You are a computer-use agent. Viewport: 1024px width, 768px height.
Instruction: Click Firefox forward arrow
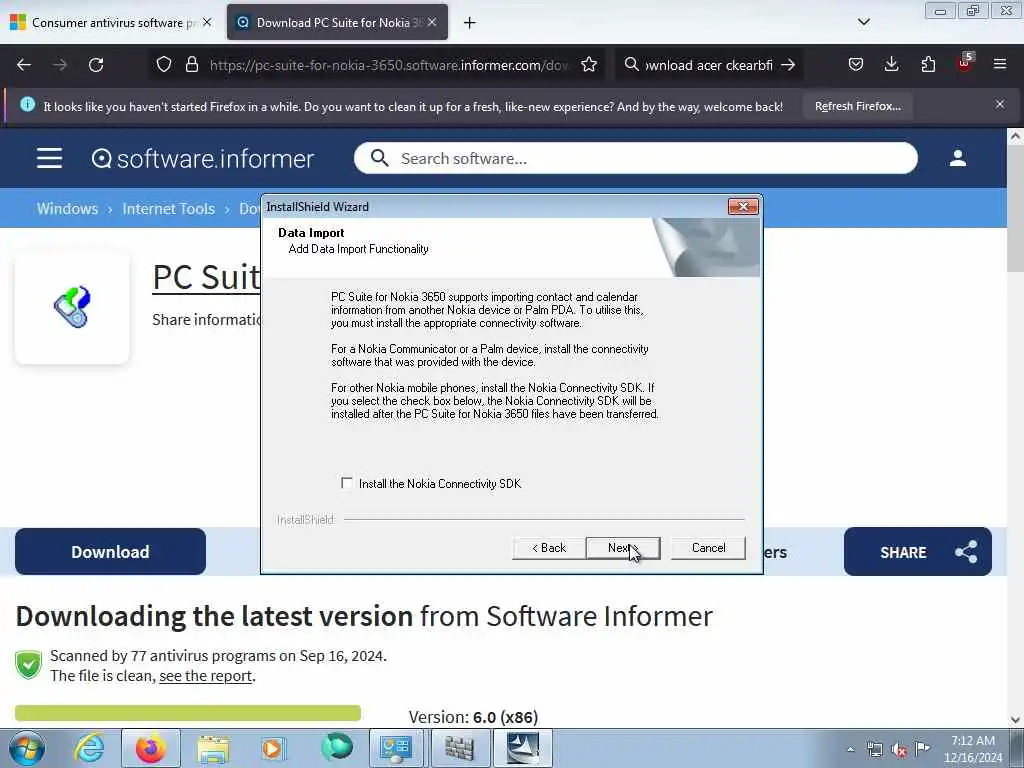click(60, 65)
